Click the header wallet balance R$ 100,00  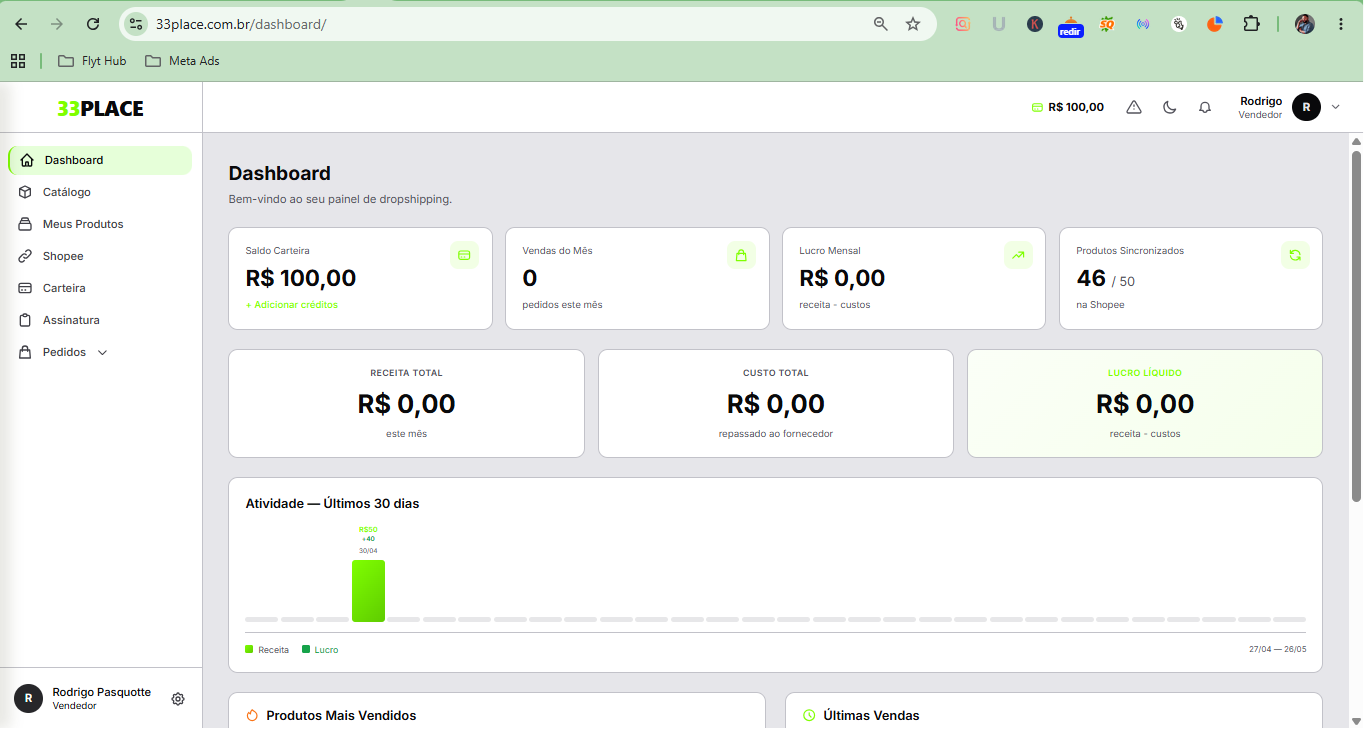pos(1067,107)
